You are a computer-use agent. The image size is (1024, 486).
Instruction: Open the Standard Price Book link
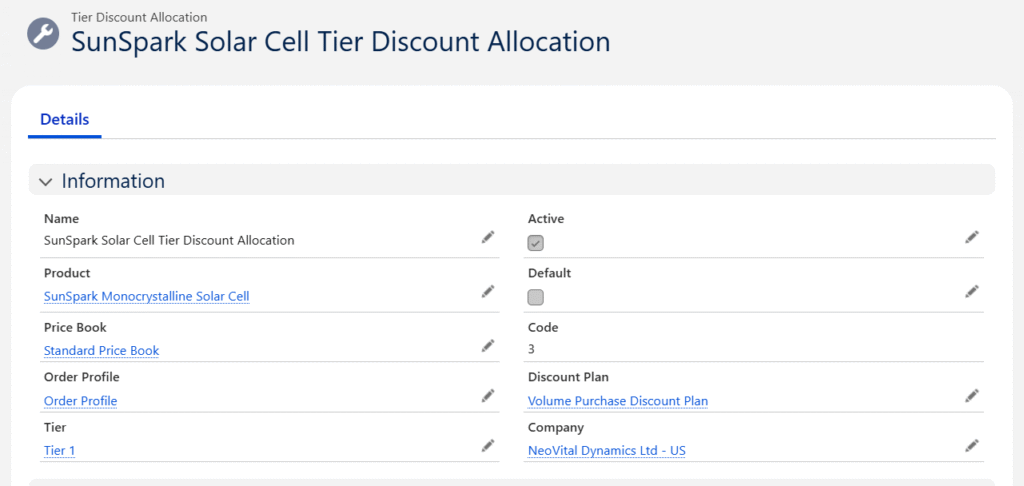[x=101, y=351]
